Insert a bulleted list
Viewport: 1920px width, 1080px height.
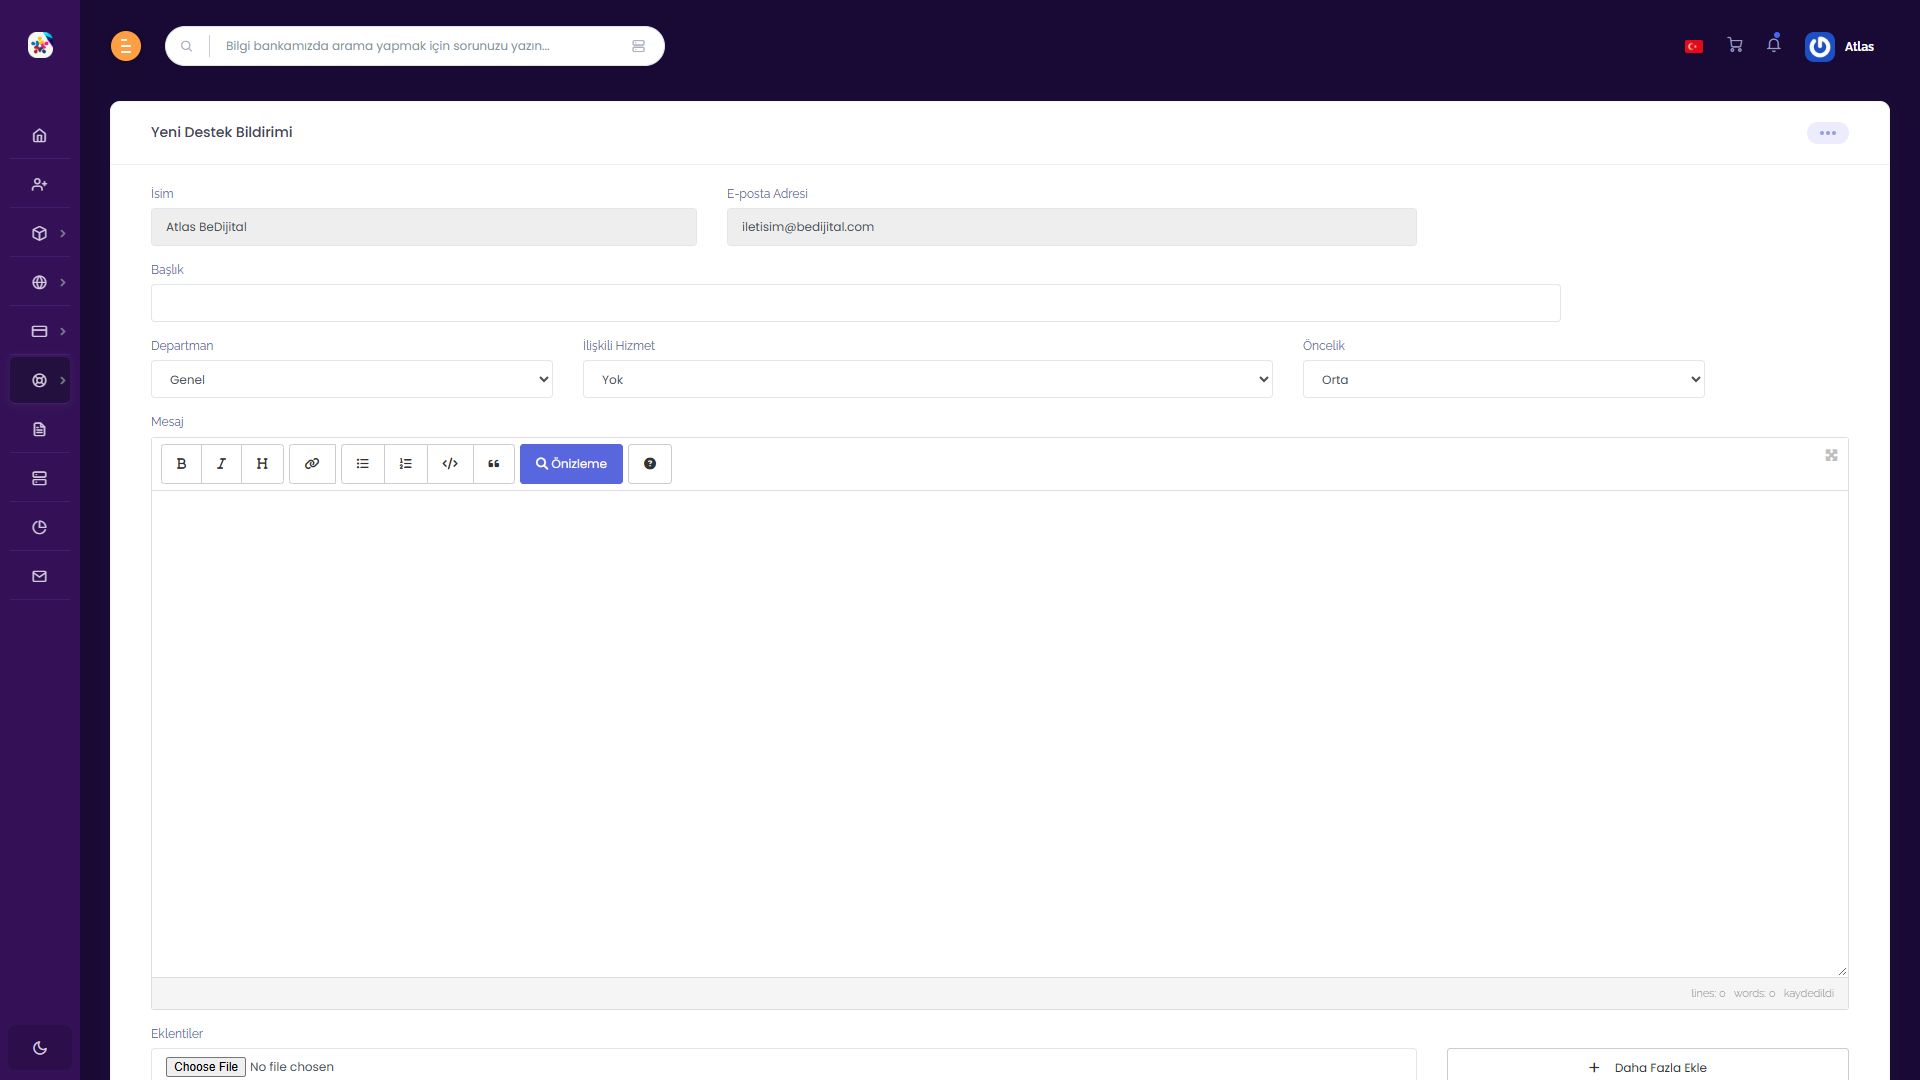tap(363, 464)
